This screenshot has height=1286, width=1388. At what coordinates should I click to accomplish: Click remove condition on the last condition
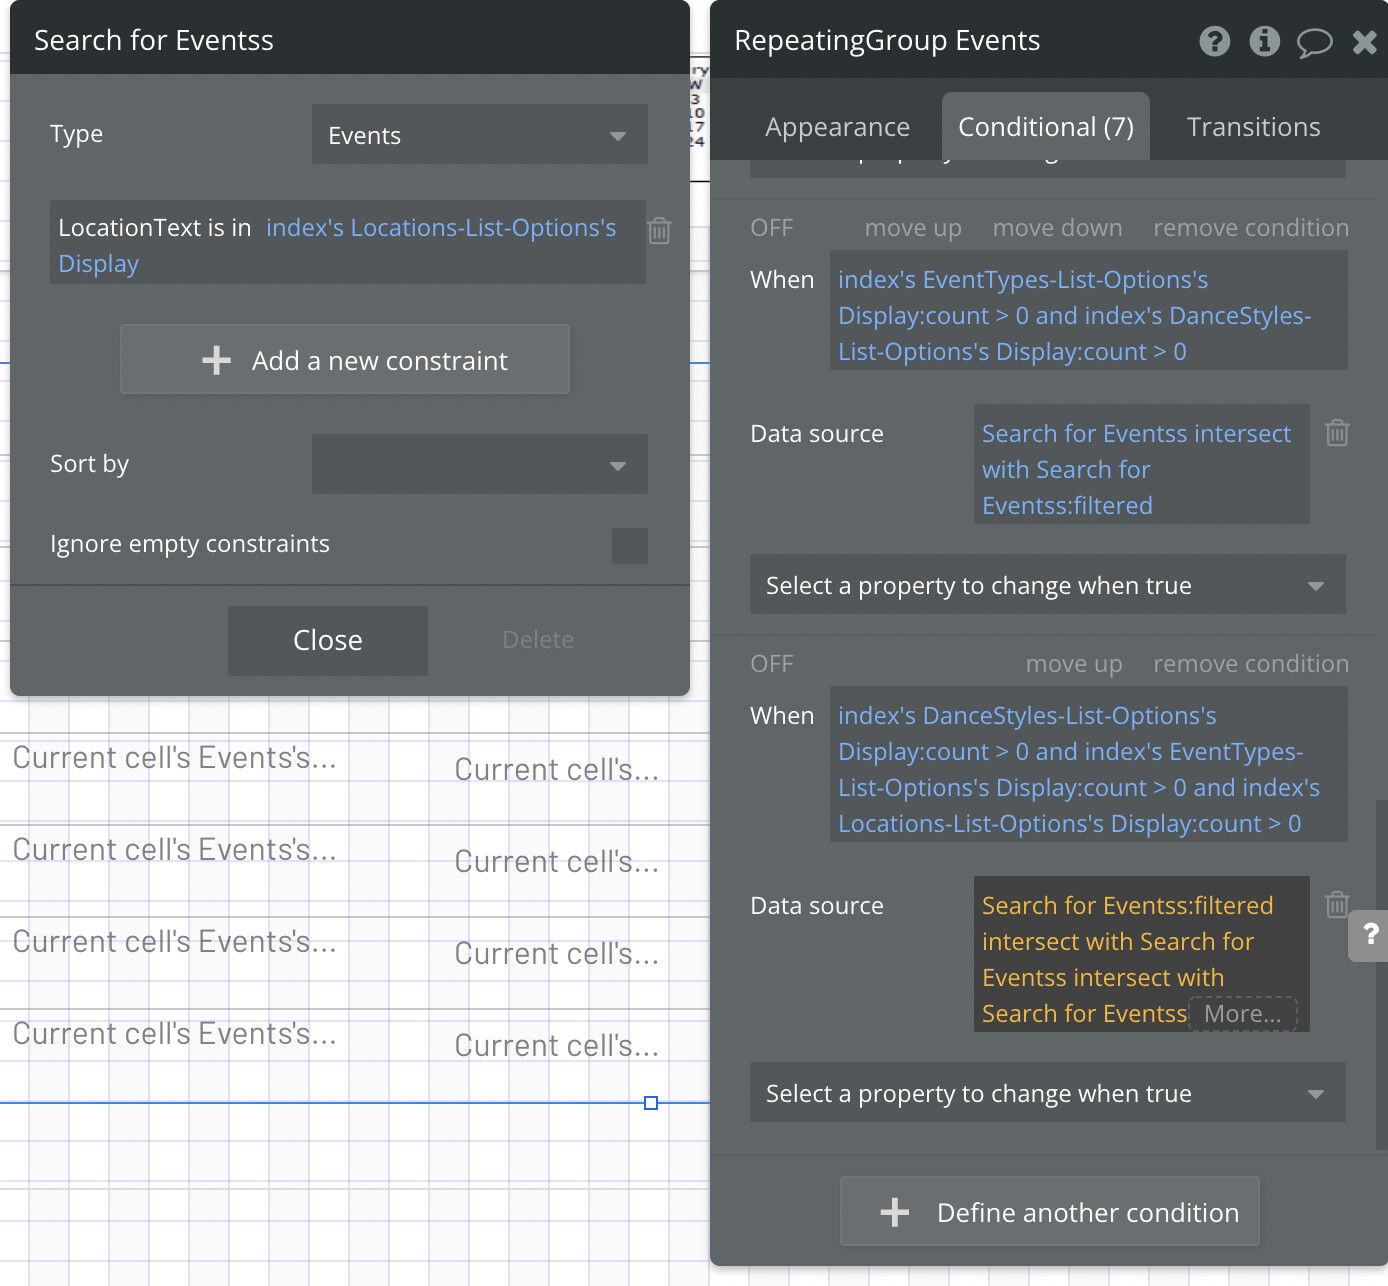[1251, 664]
